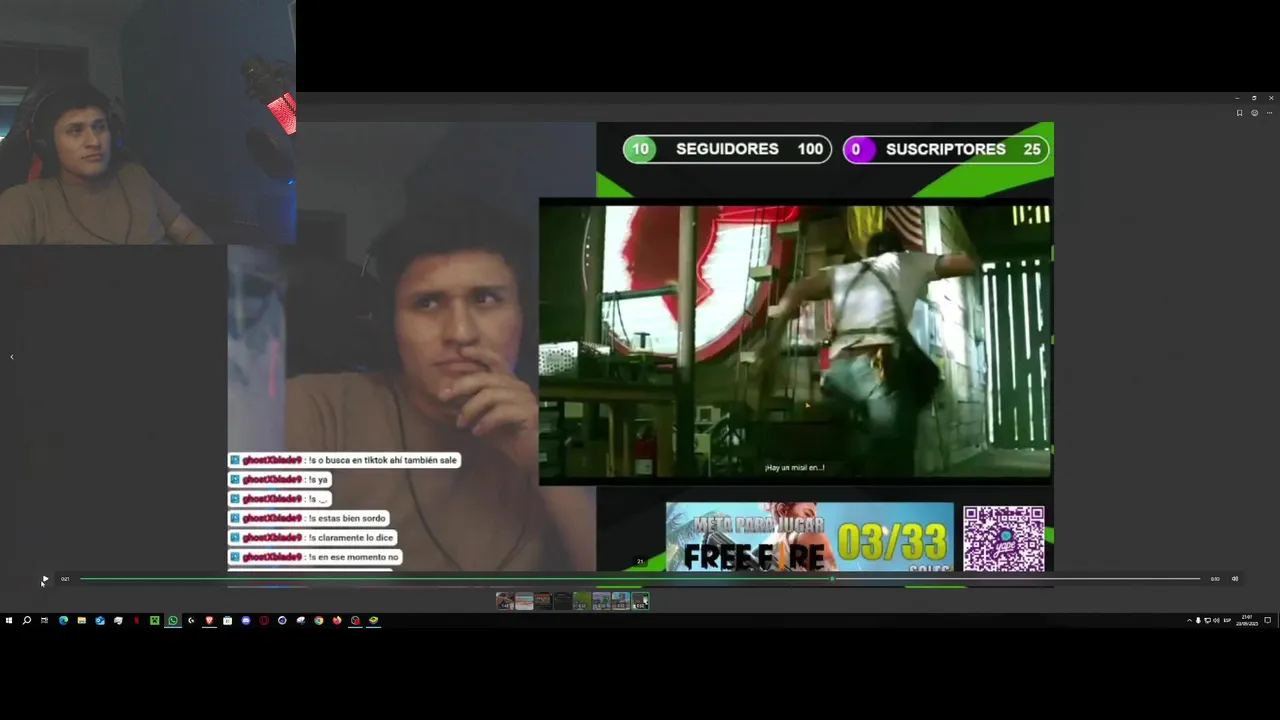
Task: Open the clock and calendar flyout
Action: click(1247, 620)
